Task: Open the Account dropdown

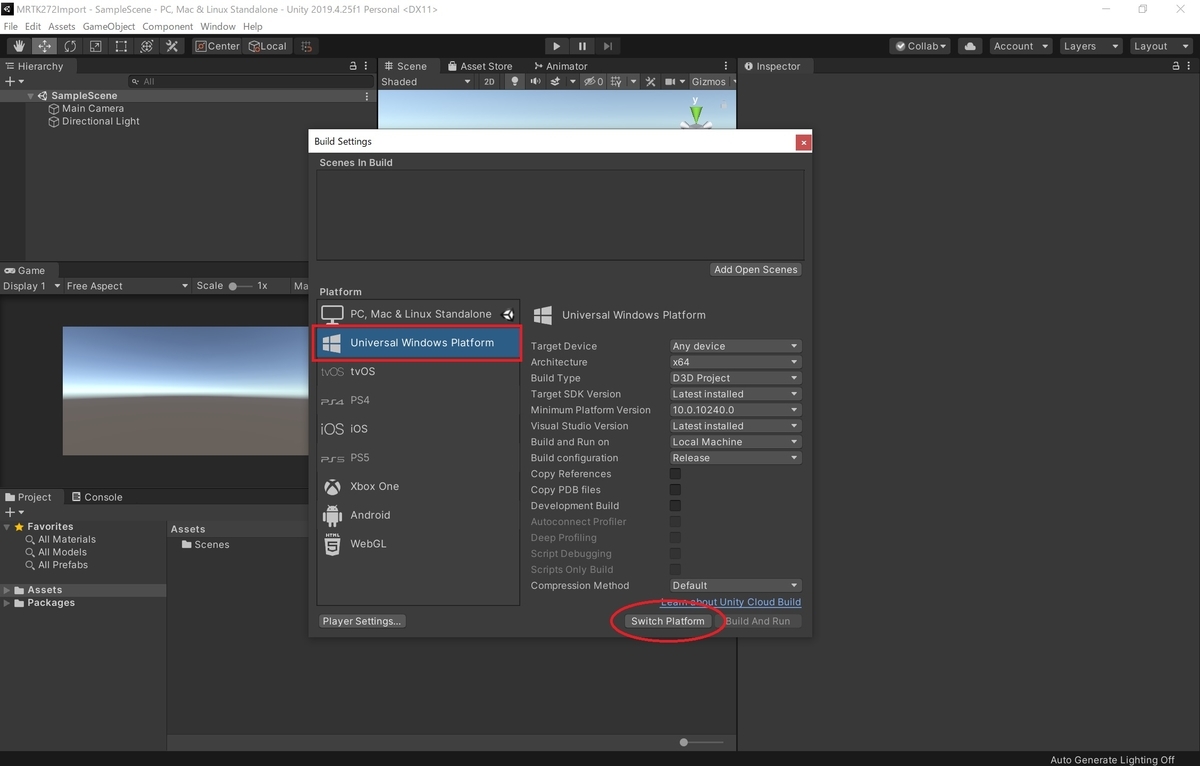Action: coord(1020,46)
